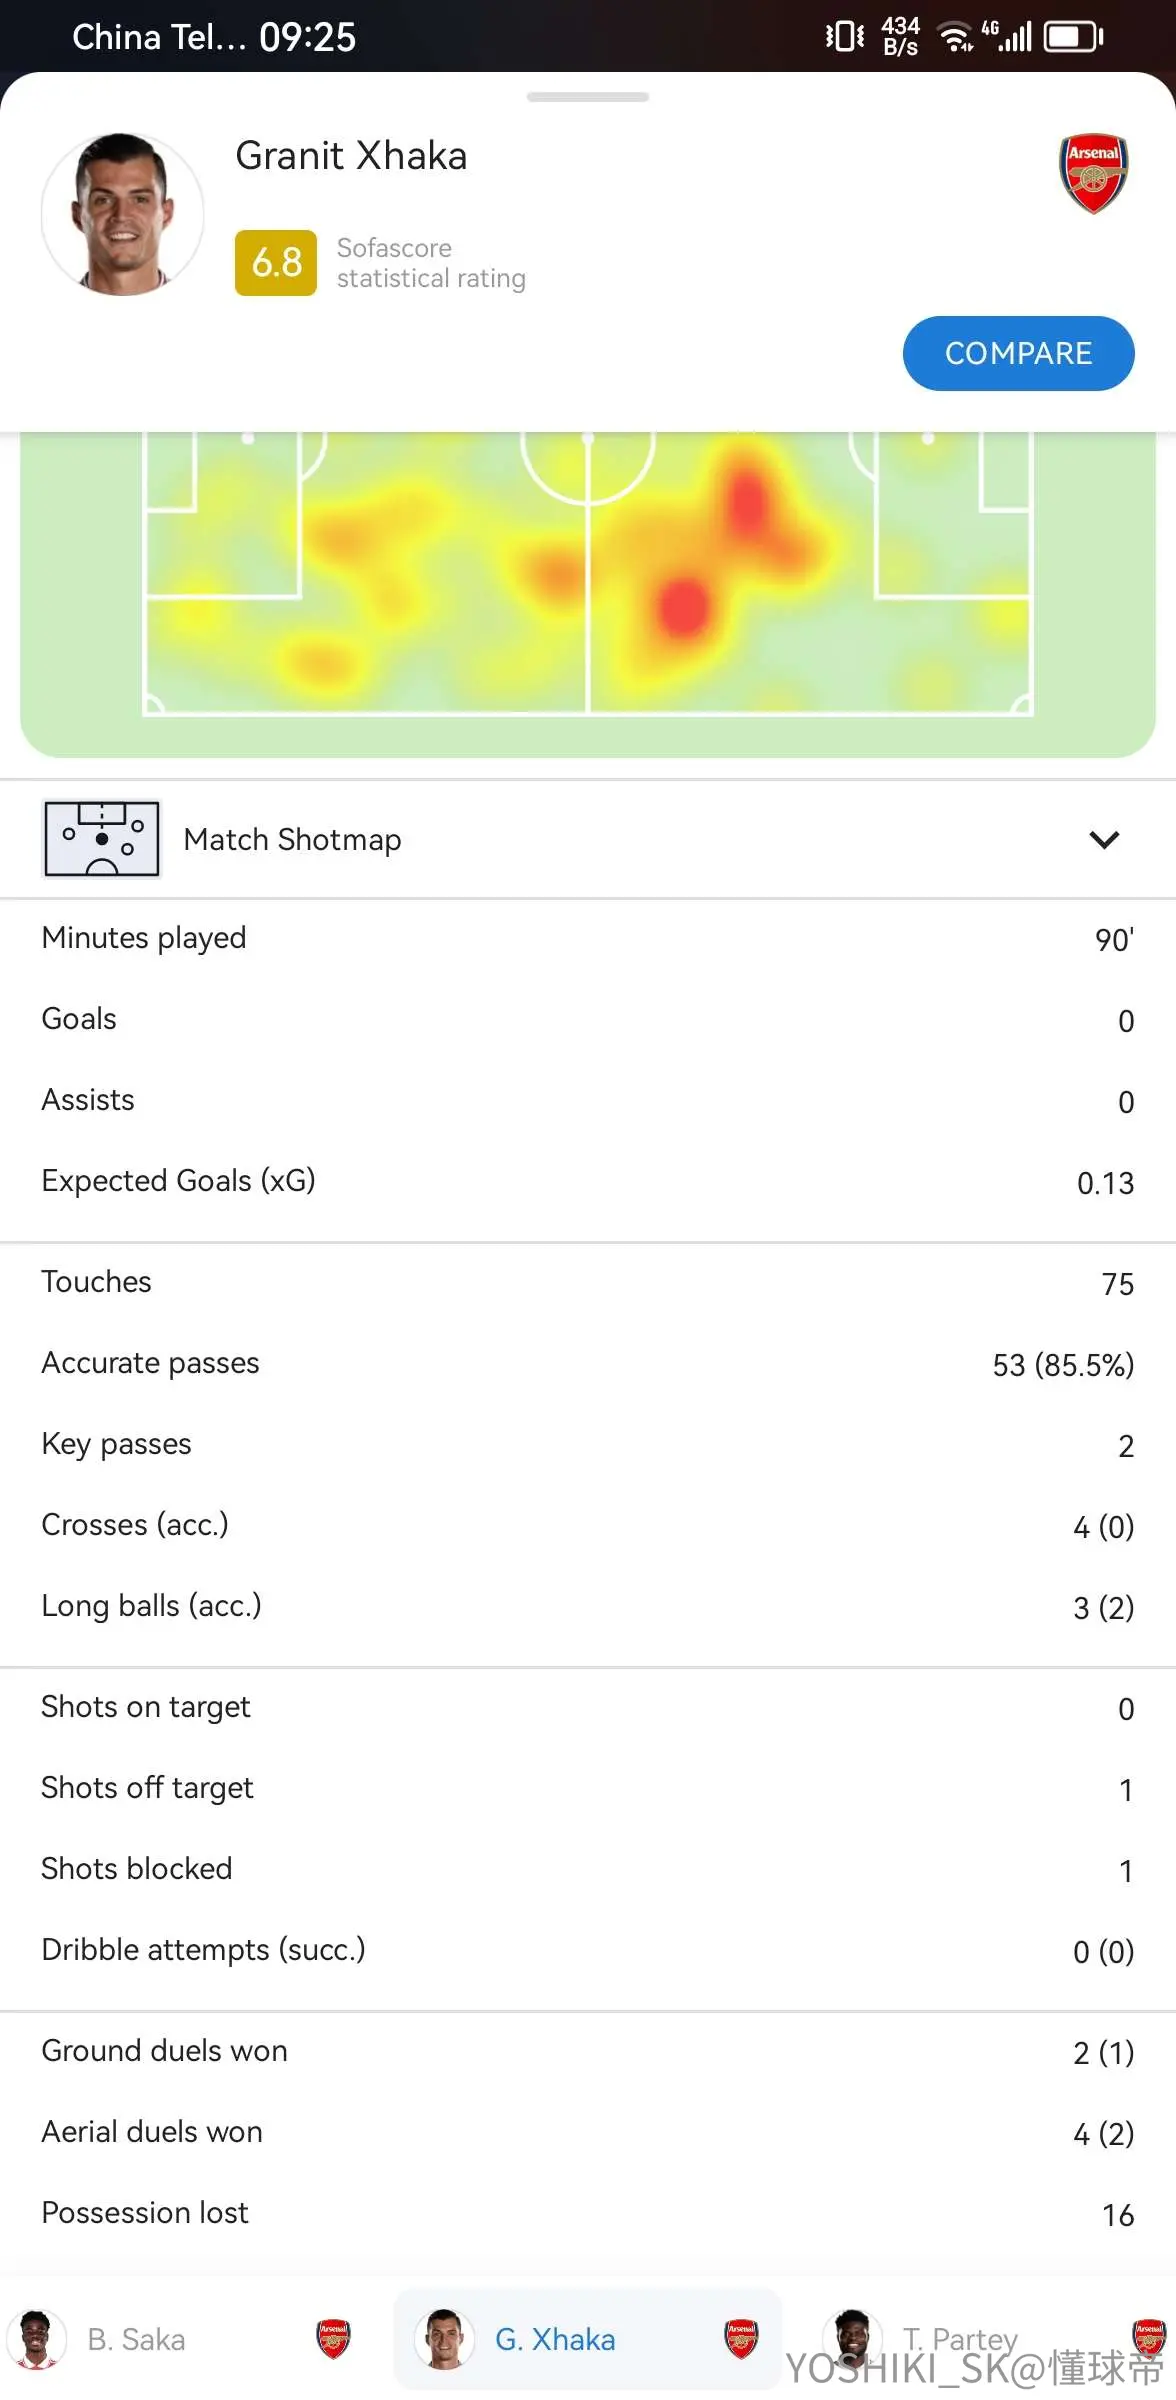Expand the Match Shotmap chevron

1104,839
